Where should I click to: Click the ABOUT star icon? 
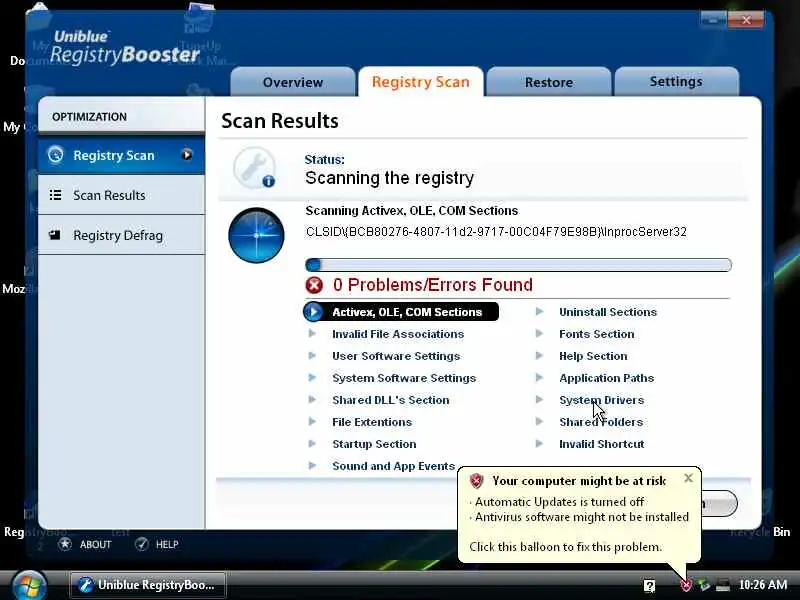click(x=65, y=544)
